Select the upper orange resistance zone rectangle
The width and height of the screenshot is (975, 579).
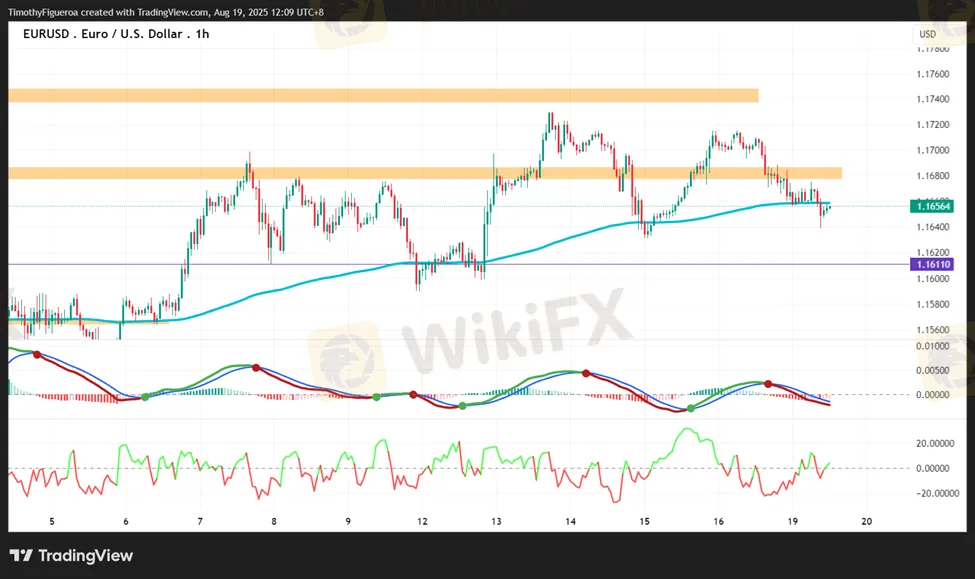pyautogui.click(x=380, y=95)
